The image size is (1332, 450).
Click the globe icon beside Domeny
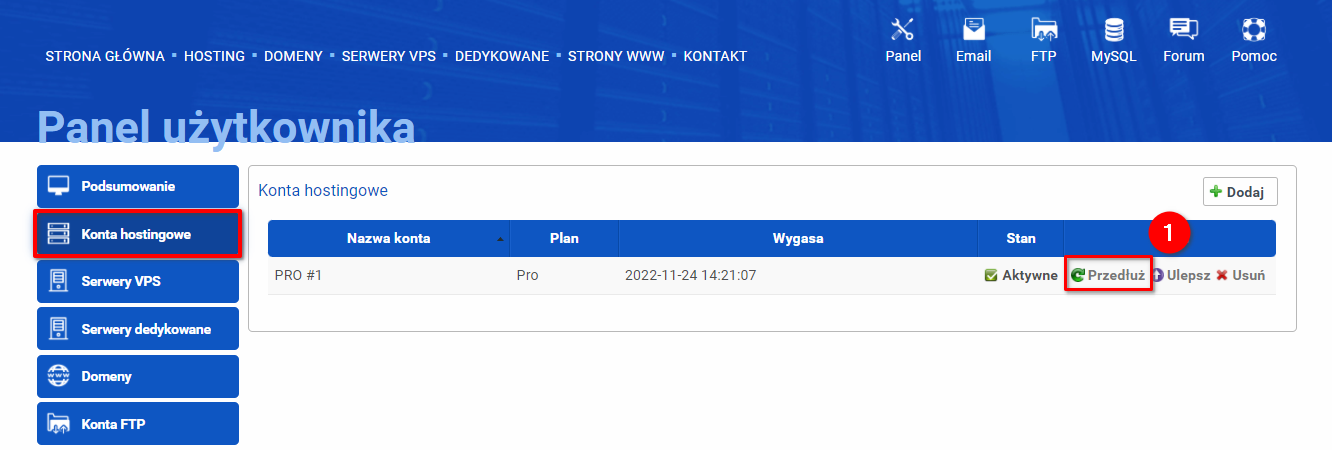(59, 377)
